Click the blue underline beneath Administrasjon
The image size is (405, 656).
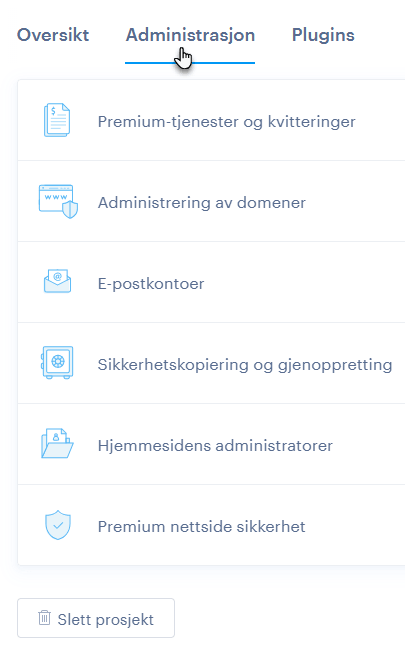[x=190, y=63]
